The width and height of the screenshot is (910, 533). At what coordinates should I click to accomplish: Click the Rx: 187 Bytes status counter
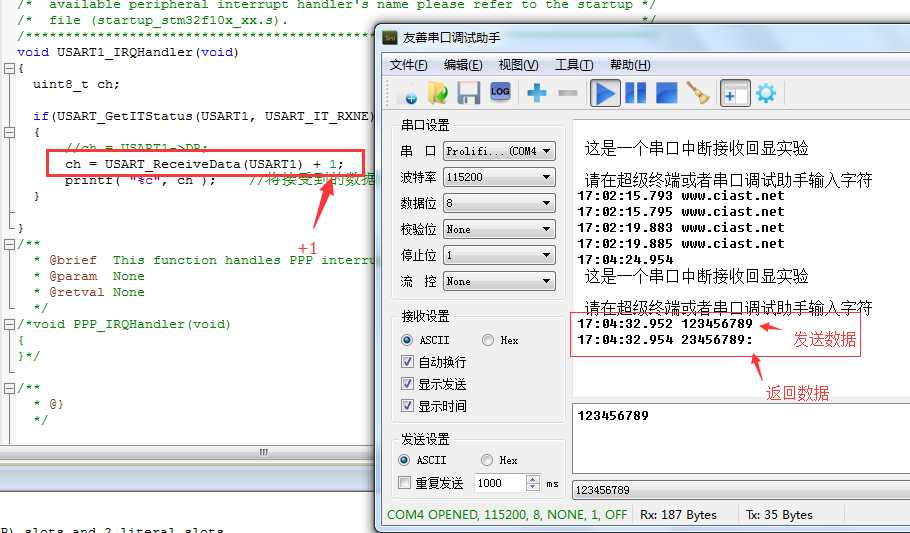tap(678, 515)
